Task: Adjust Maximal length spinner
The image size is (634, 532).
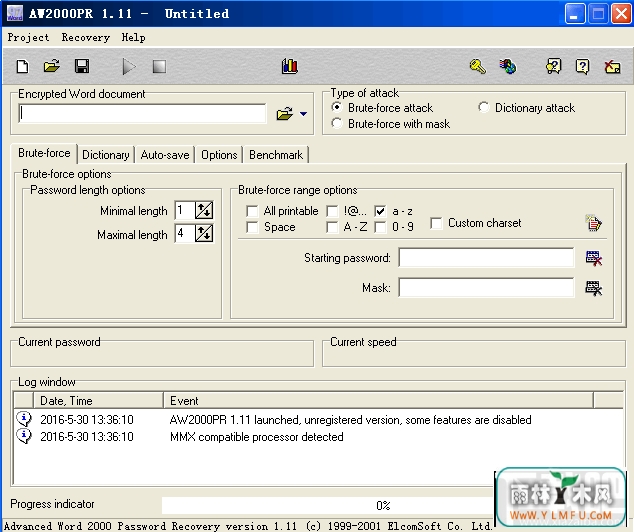Action: [204, 233]
